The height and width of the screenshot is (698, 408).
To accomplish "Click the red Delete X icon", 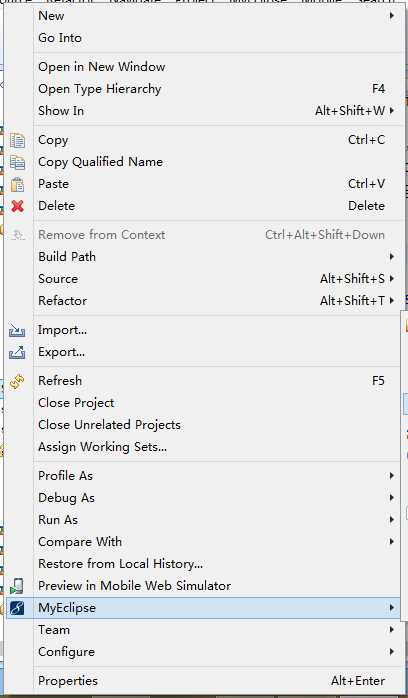I will 17,206.
